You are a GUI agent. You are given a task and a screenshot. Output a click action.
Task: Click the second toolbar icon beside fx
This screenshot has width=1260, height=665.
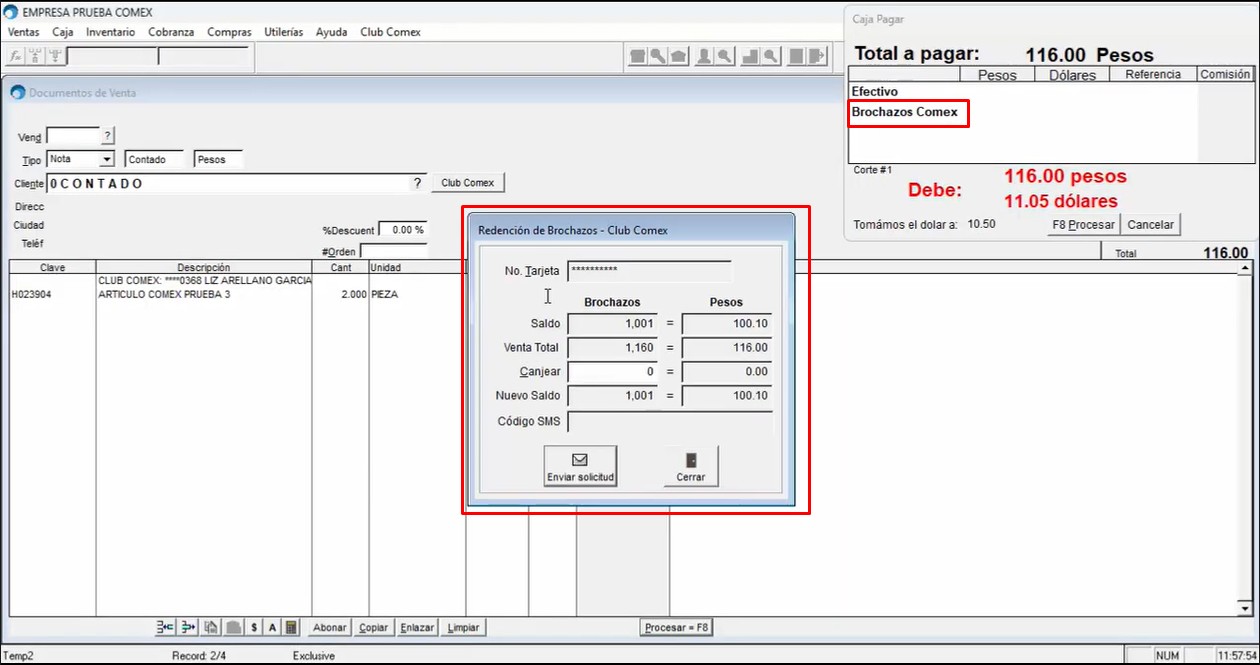pyautogui.click(x=34, y=57)
